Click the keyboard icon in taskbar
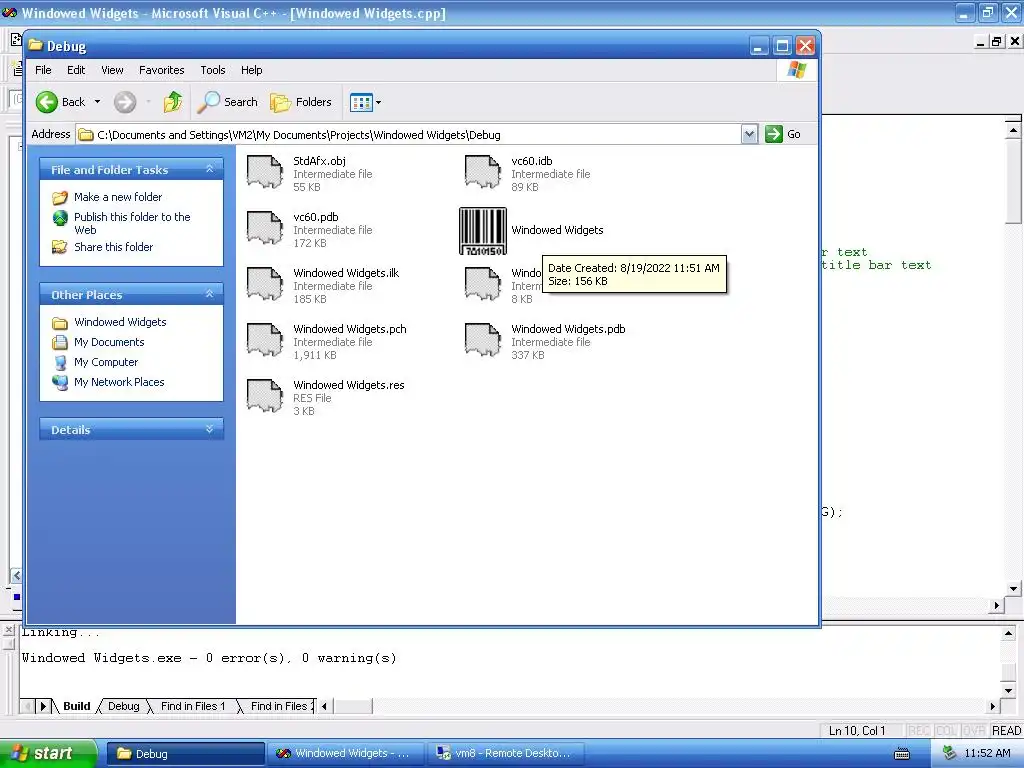The width and height of the screenshot is (1024, 768). pyautogui.click(x=902, y=754)
